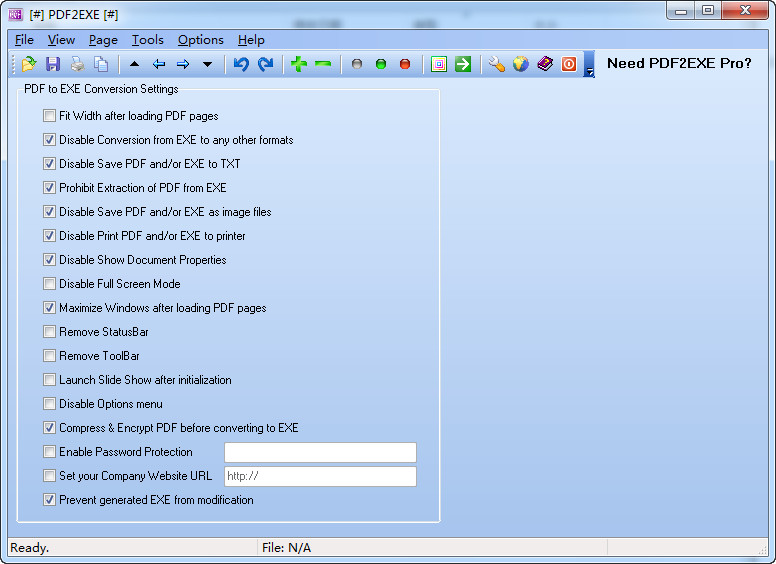Go to previous page with left arrow
This screenshot has height=564, width=776.
(x=159, y=64)
